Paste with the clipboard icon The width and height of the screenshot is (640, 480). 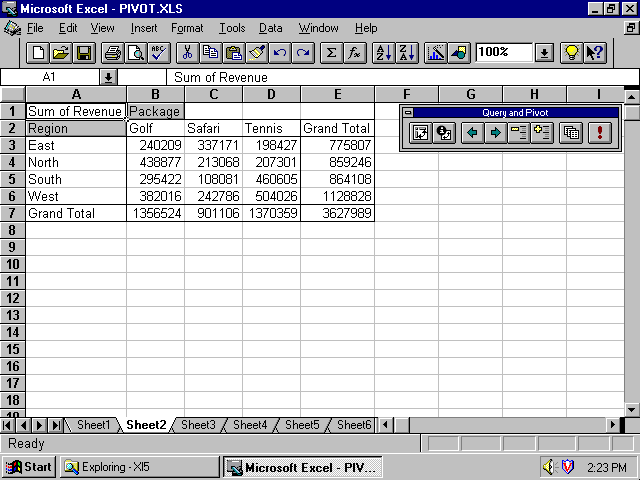[234, 53]
